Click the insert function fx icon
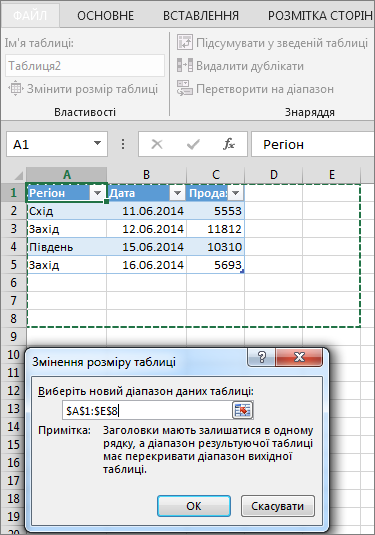 click(x=229, y=144)
